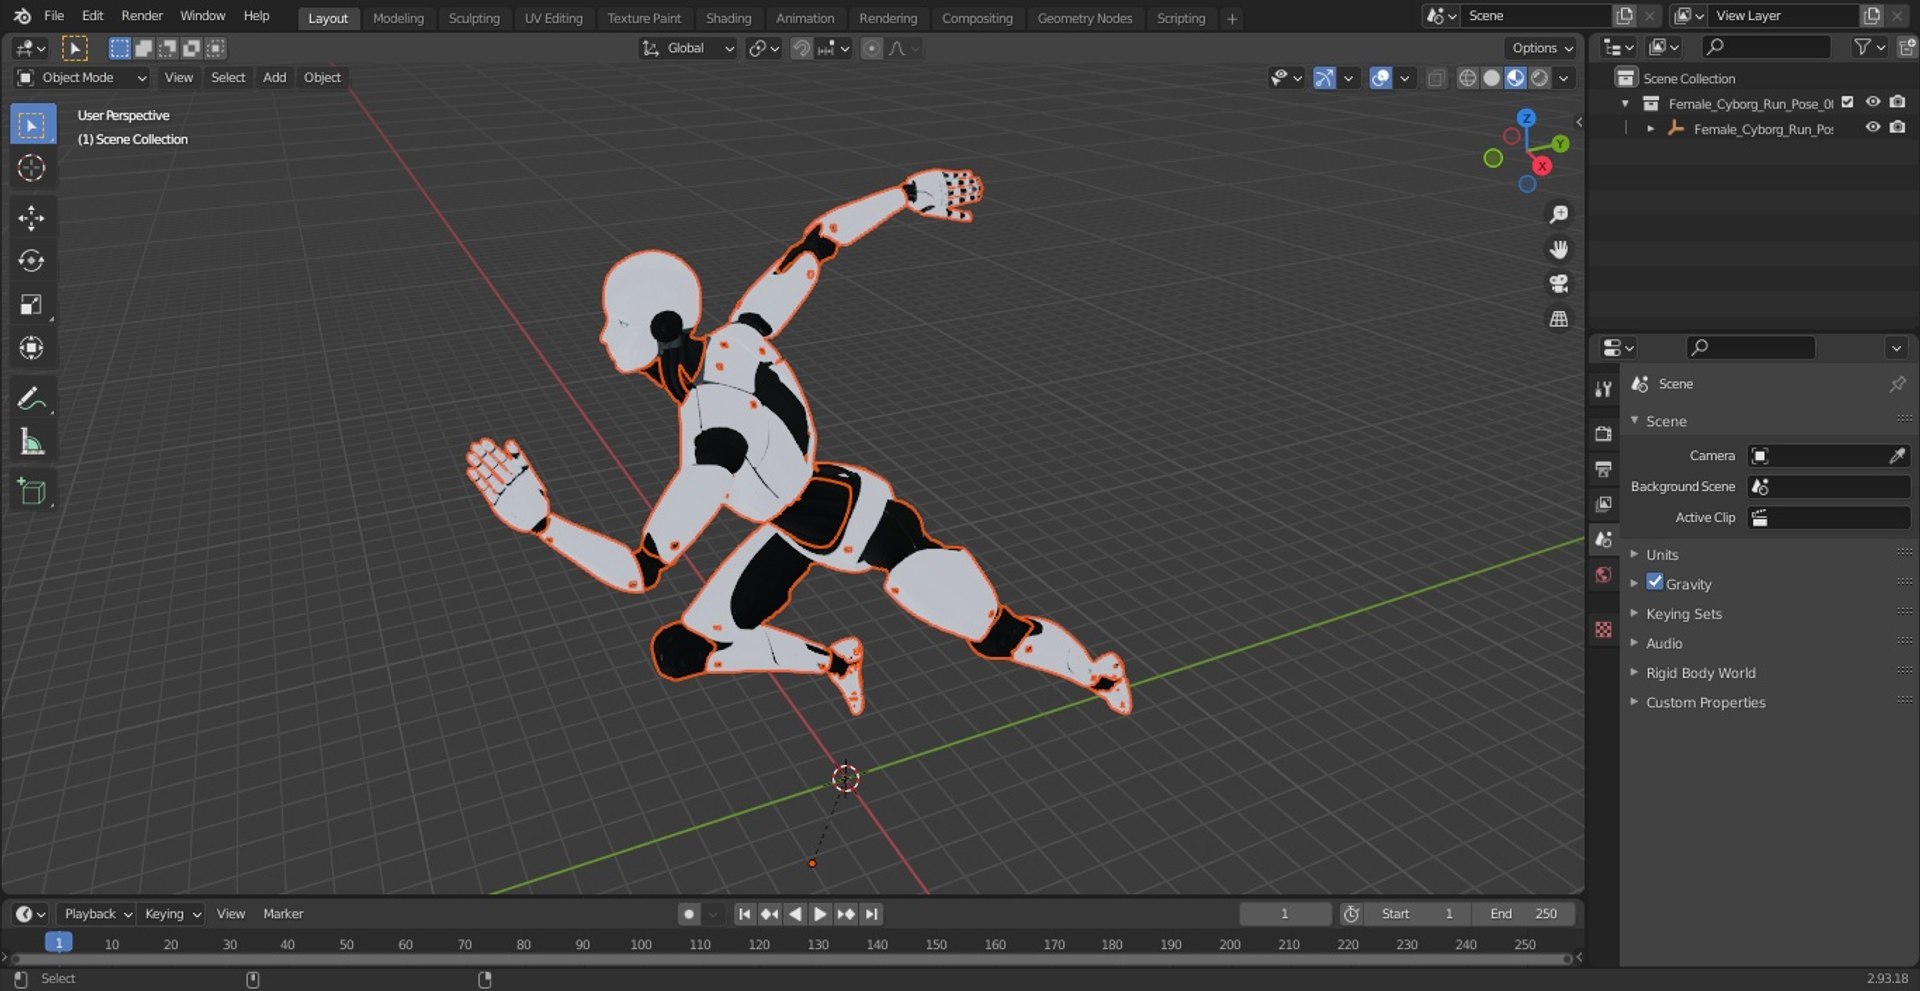Switch to the Shading workspace tab
Image resolution: width=1920 pixels, height=991 pixels.
pyautogui.click(x=728, y=18)
